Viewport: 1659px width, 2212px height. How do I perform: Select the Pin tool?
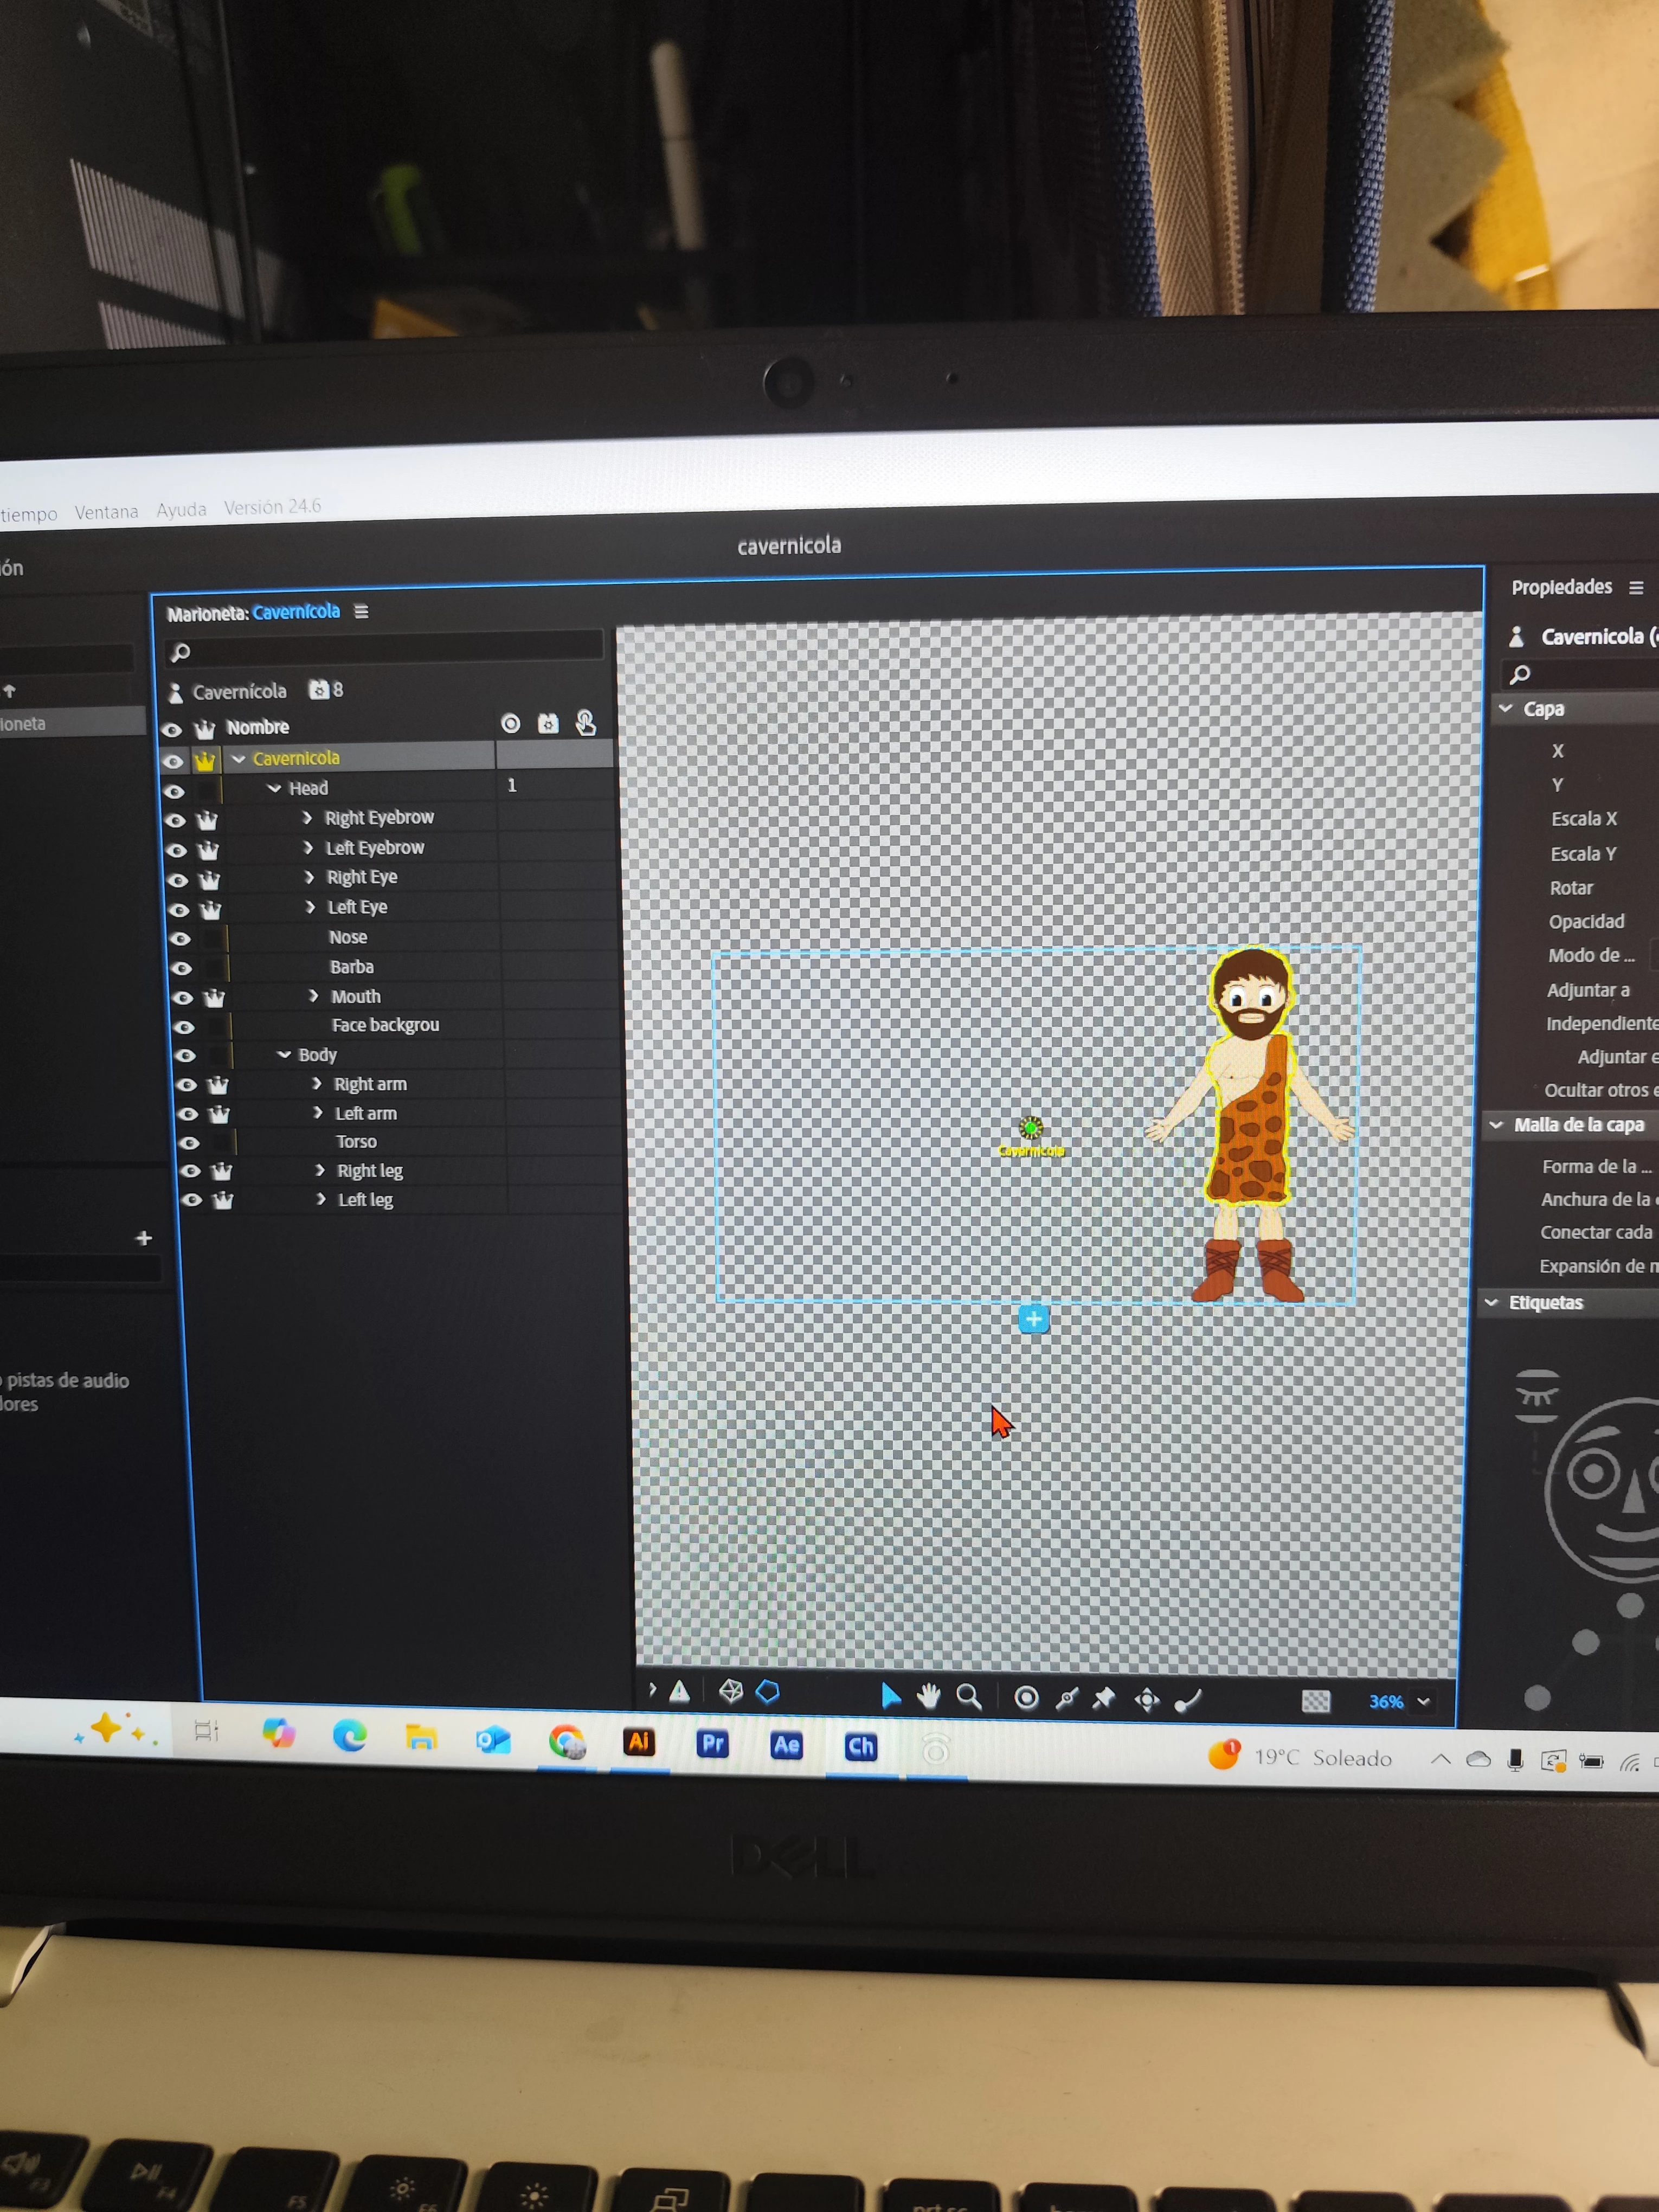pos(1104,1698)
